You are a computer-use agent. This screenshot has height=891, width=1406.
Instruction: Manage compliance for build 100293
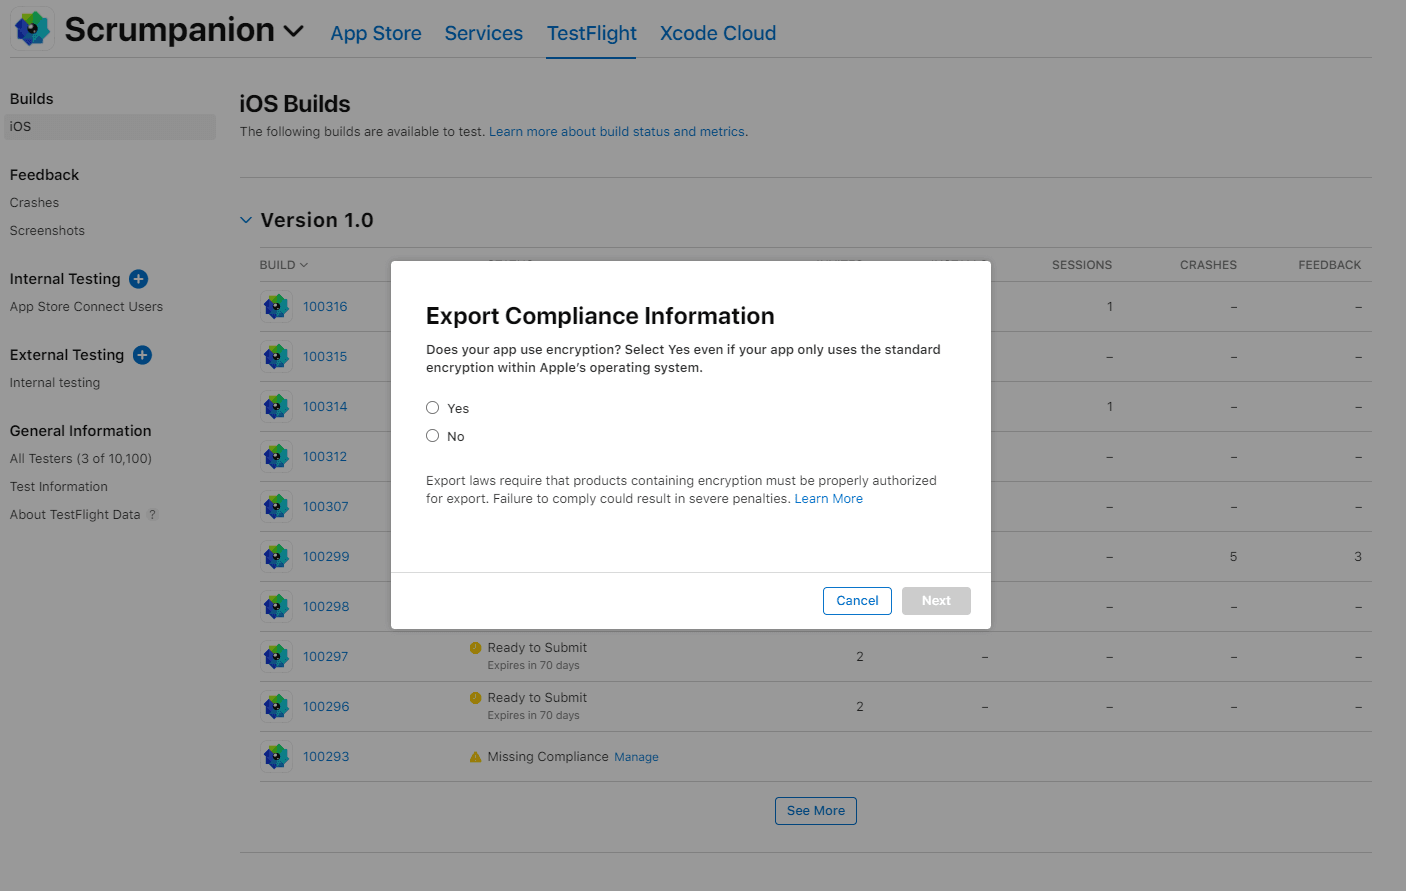[636, 758]
